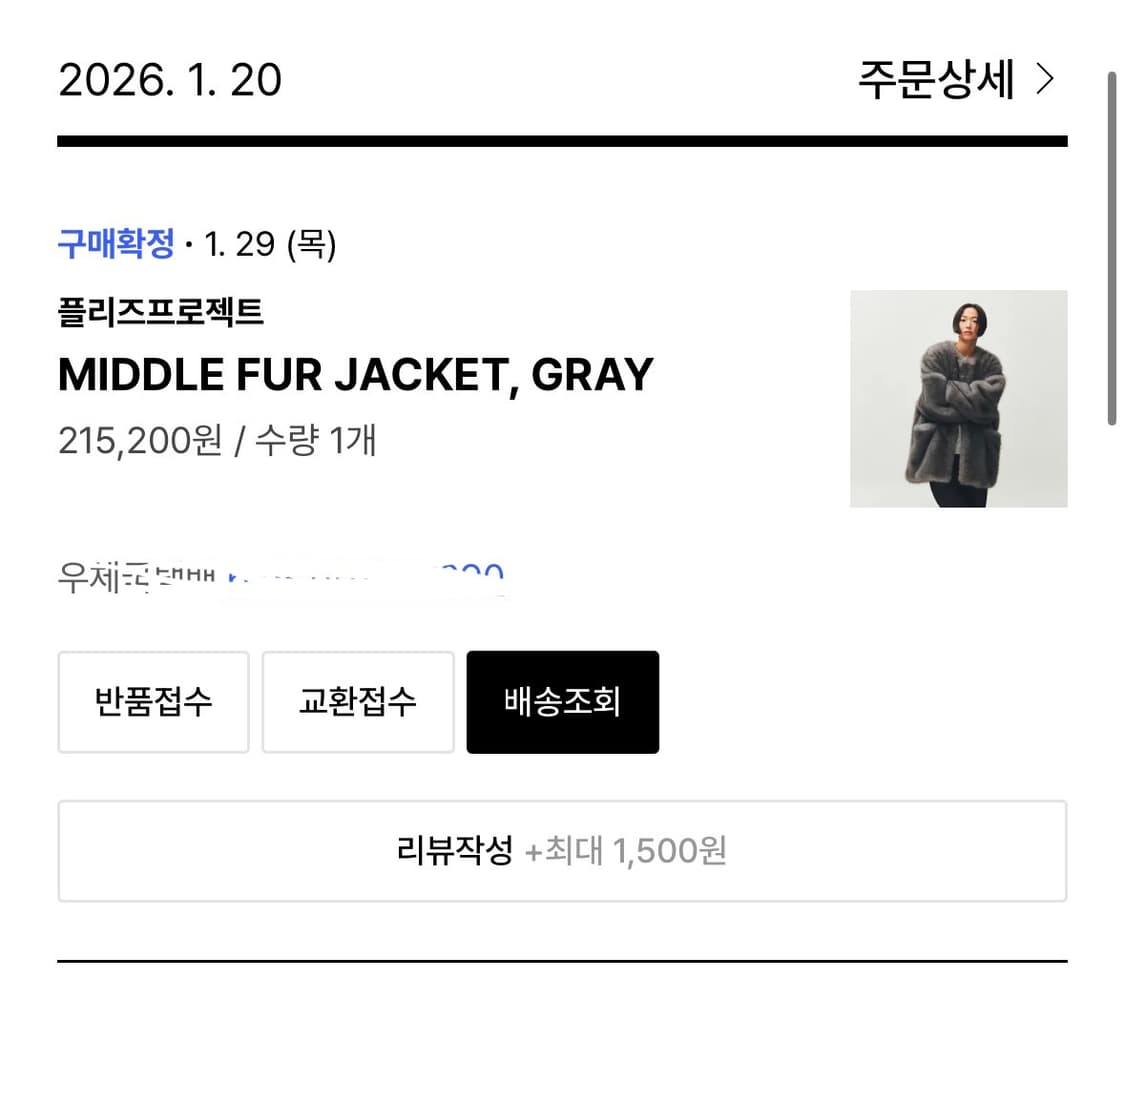Click the MIDDLE FUR JACKET product title
This screenshot has height=1103, width=1125.
[x=355, y=373]
